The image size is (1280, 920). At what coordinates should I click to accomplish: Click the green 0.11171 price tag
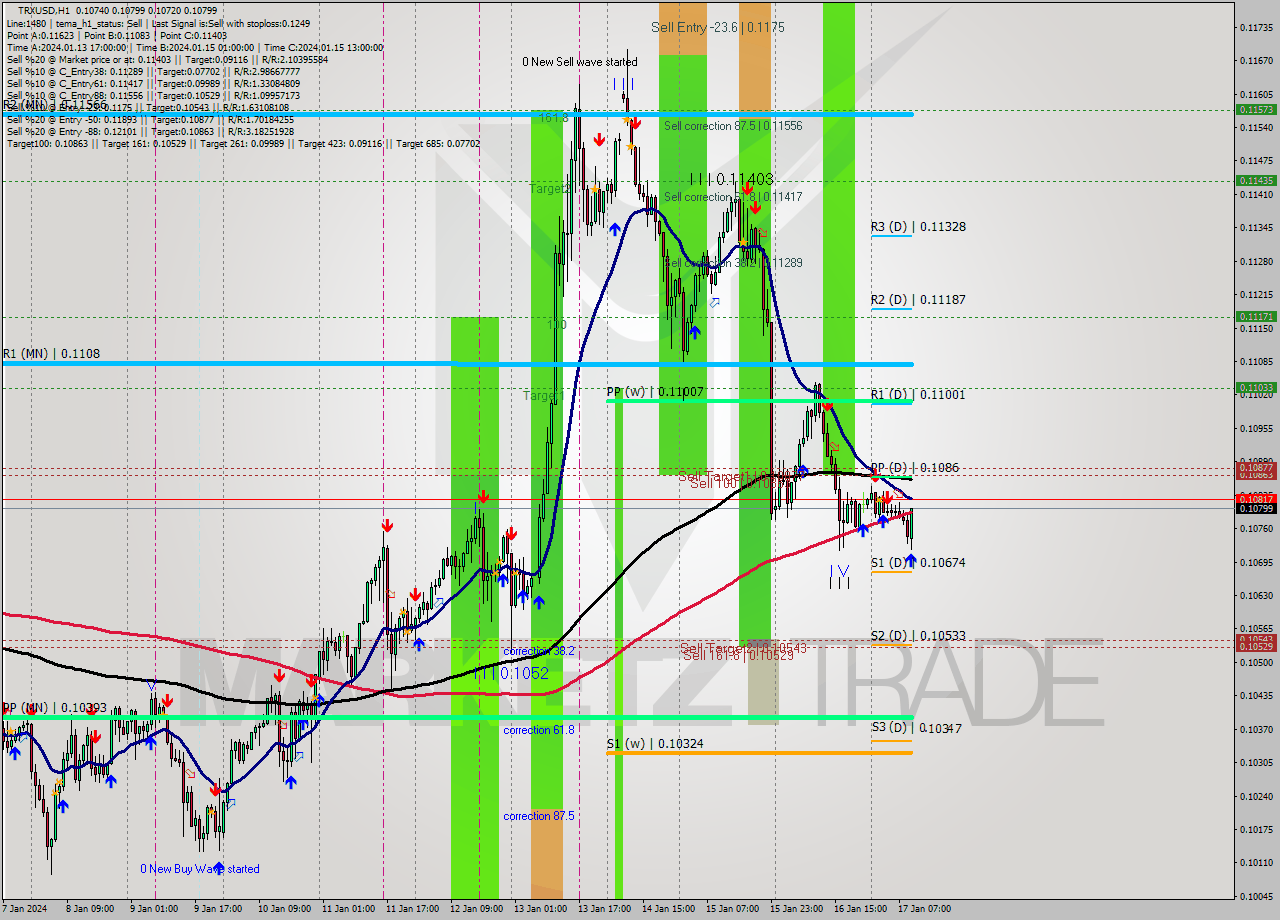(1256, 316)
